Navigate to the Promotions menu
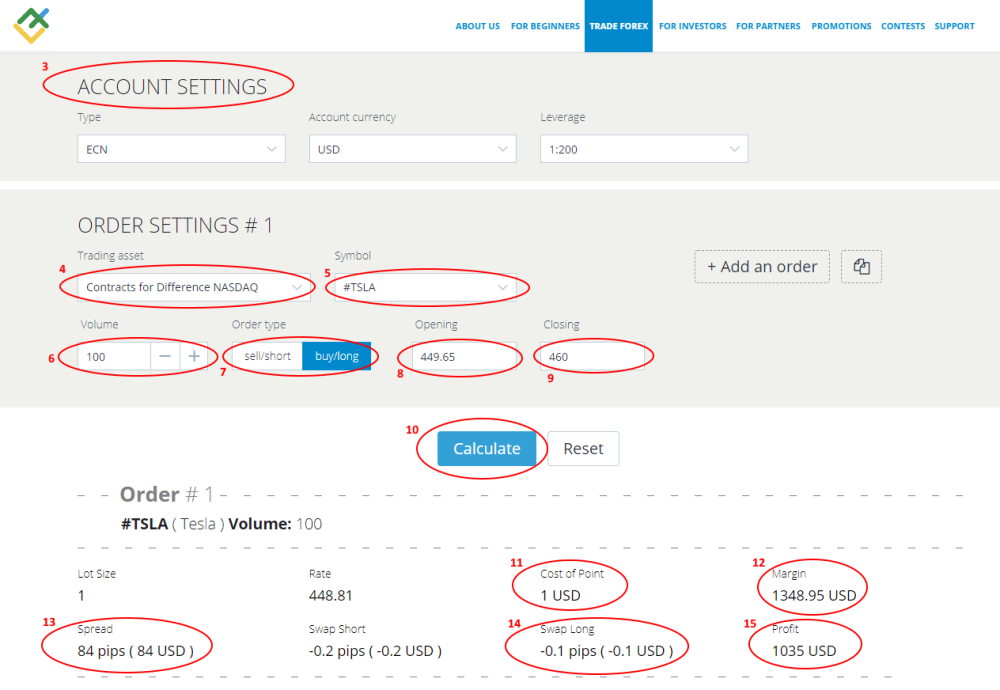1000x690 pixels. [841, 26]
